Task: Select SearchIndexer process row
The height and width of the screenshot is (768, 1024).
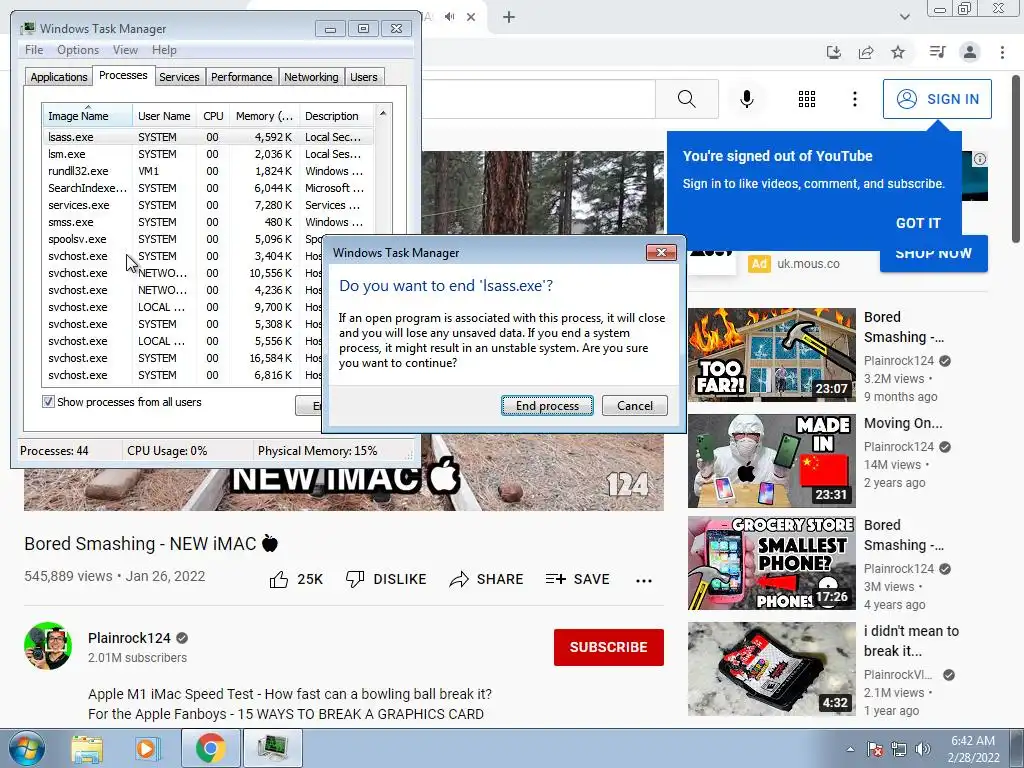Action: pyautogui.click(x=208, y=188)
